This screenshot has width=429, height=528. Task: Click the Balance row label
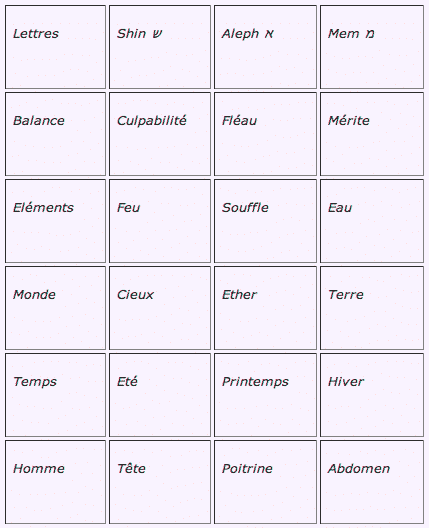pyautogui.click(x=56, y=134)
